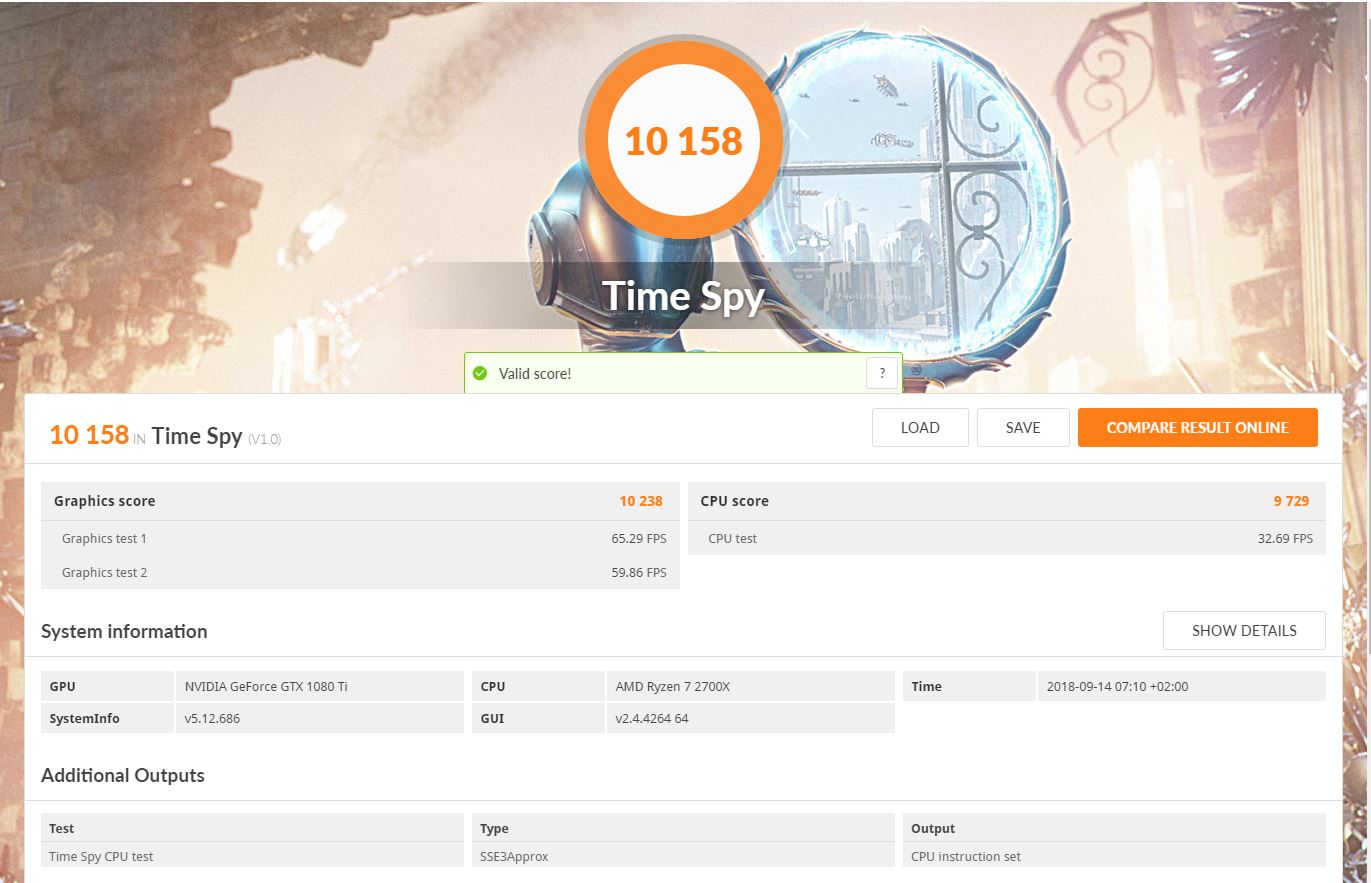Click the (V1.0) version label

[264, 439]
